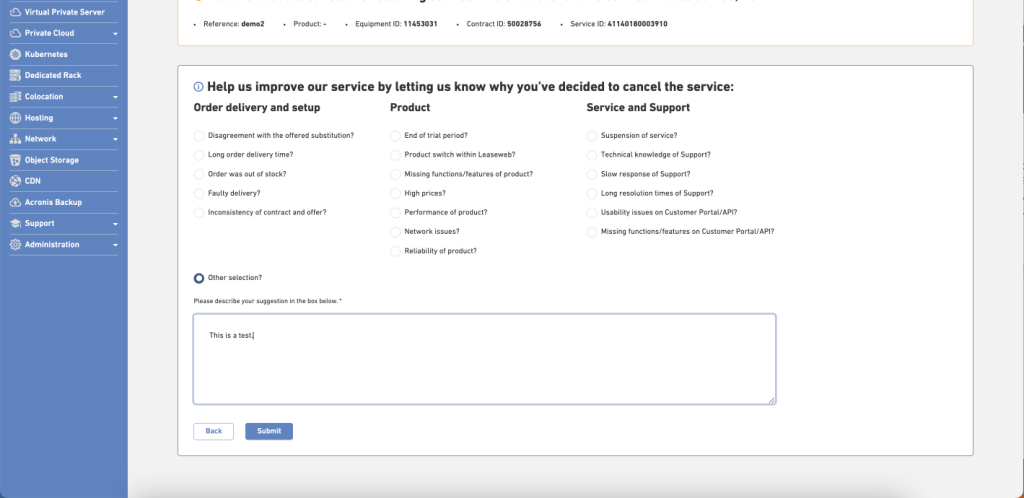The width and height of the screenshot is (1024, 498).
Task: Click the Object Storage bucket icon
Action: [15, 160]
